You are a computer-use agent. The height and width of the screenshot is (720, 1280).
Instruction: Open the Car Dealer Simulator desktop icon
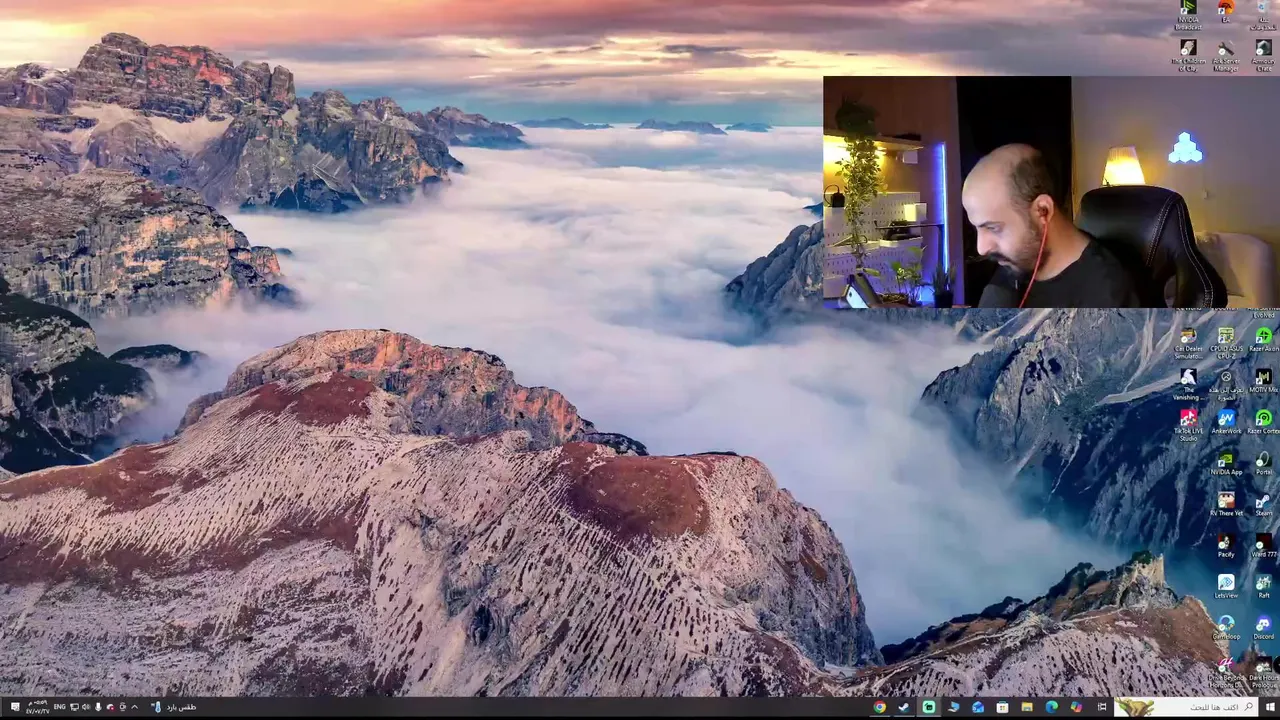point(1188,342)
